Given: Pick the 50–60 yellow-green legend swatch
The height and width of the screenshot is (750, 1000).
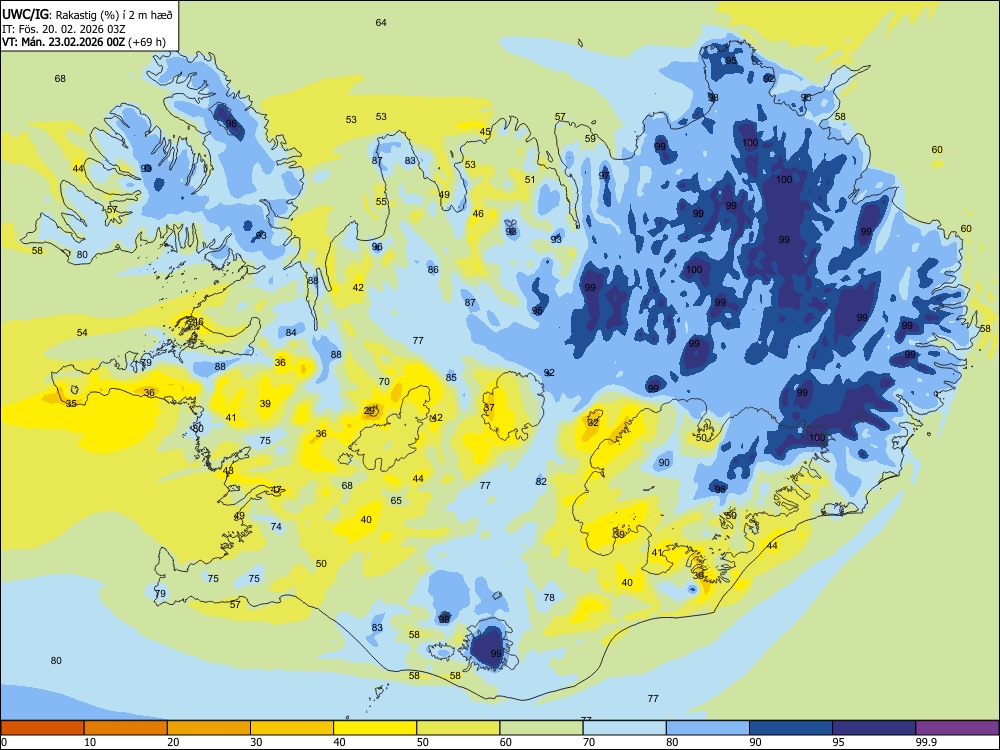Looking at the screenshot, I should pyautogui.click(x=458, y=728).
